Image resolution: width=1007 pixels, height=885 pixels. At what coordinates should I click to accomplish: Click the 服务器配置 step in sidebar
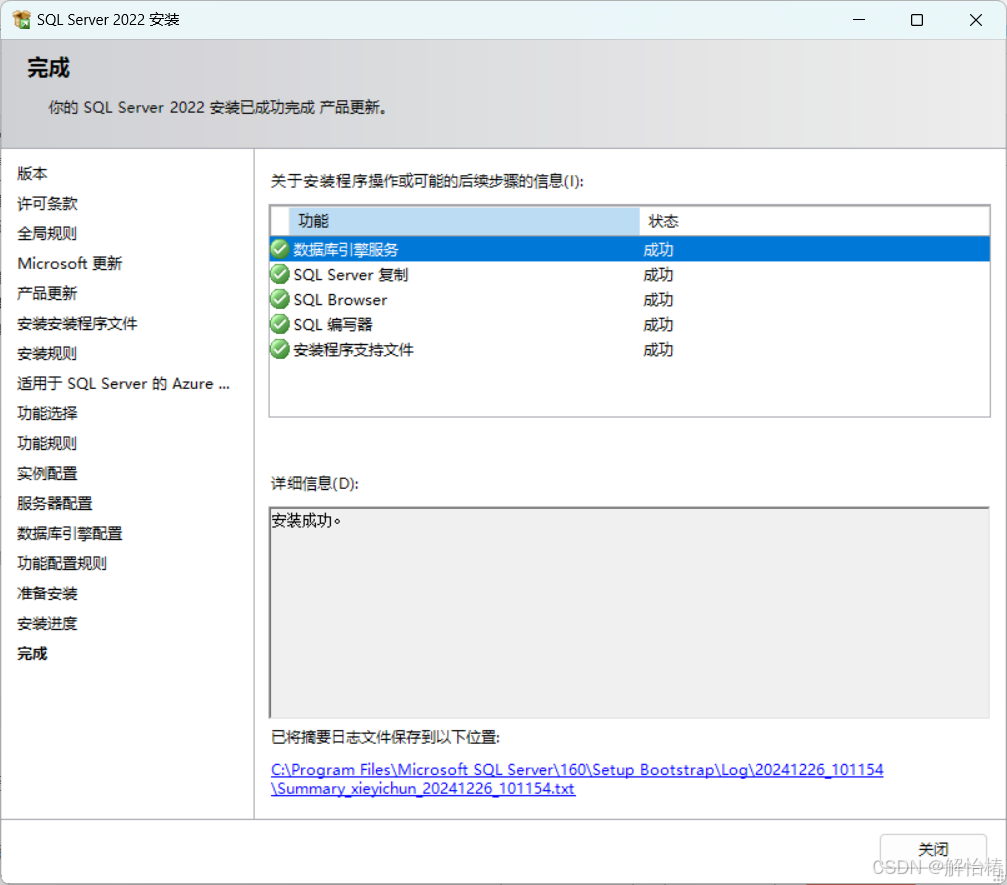[x=55, y=503]
